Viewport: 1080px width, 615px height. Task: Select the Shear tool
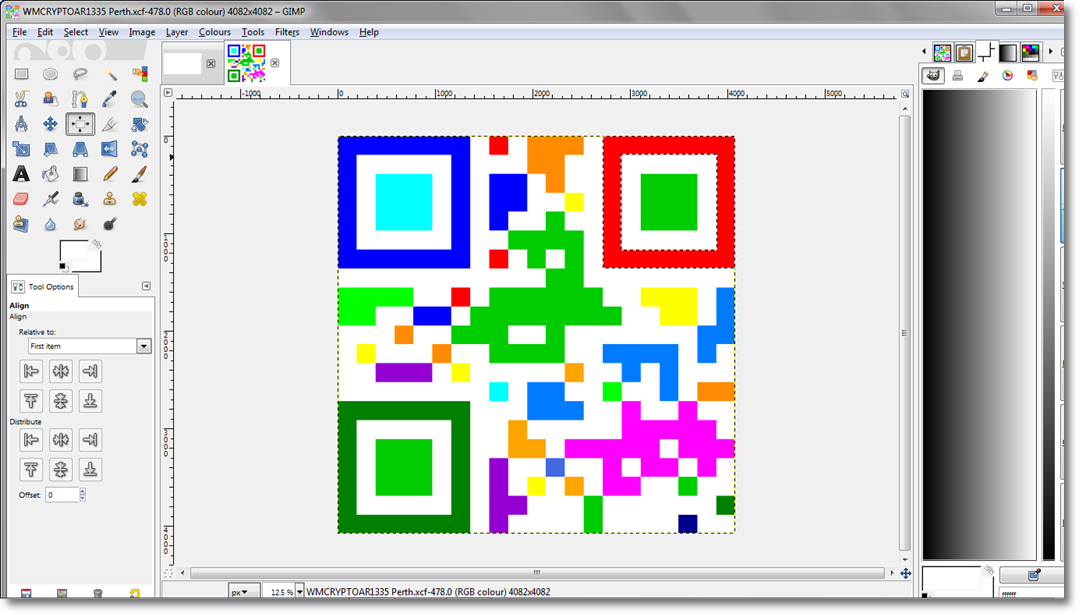pyautogui.click(x=50, y=149)
